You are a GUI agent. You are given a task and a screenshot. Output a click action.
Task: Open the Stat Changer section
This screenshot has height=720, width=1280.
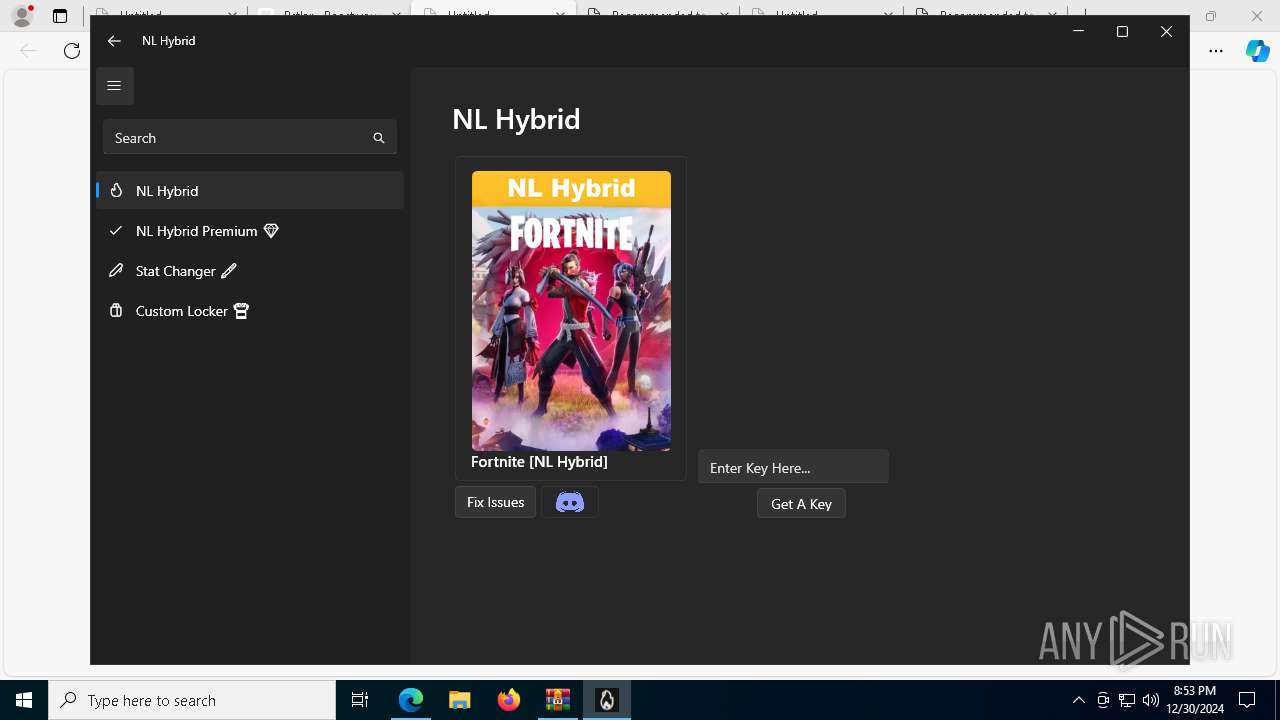pos(250,271)
